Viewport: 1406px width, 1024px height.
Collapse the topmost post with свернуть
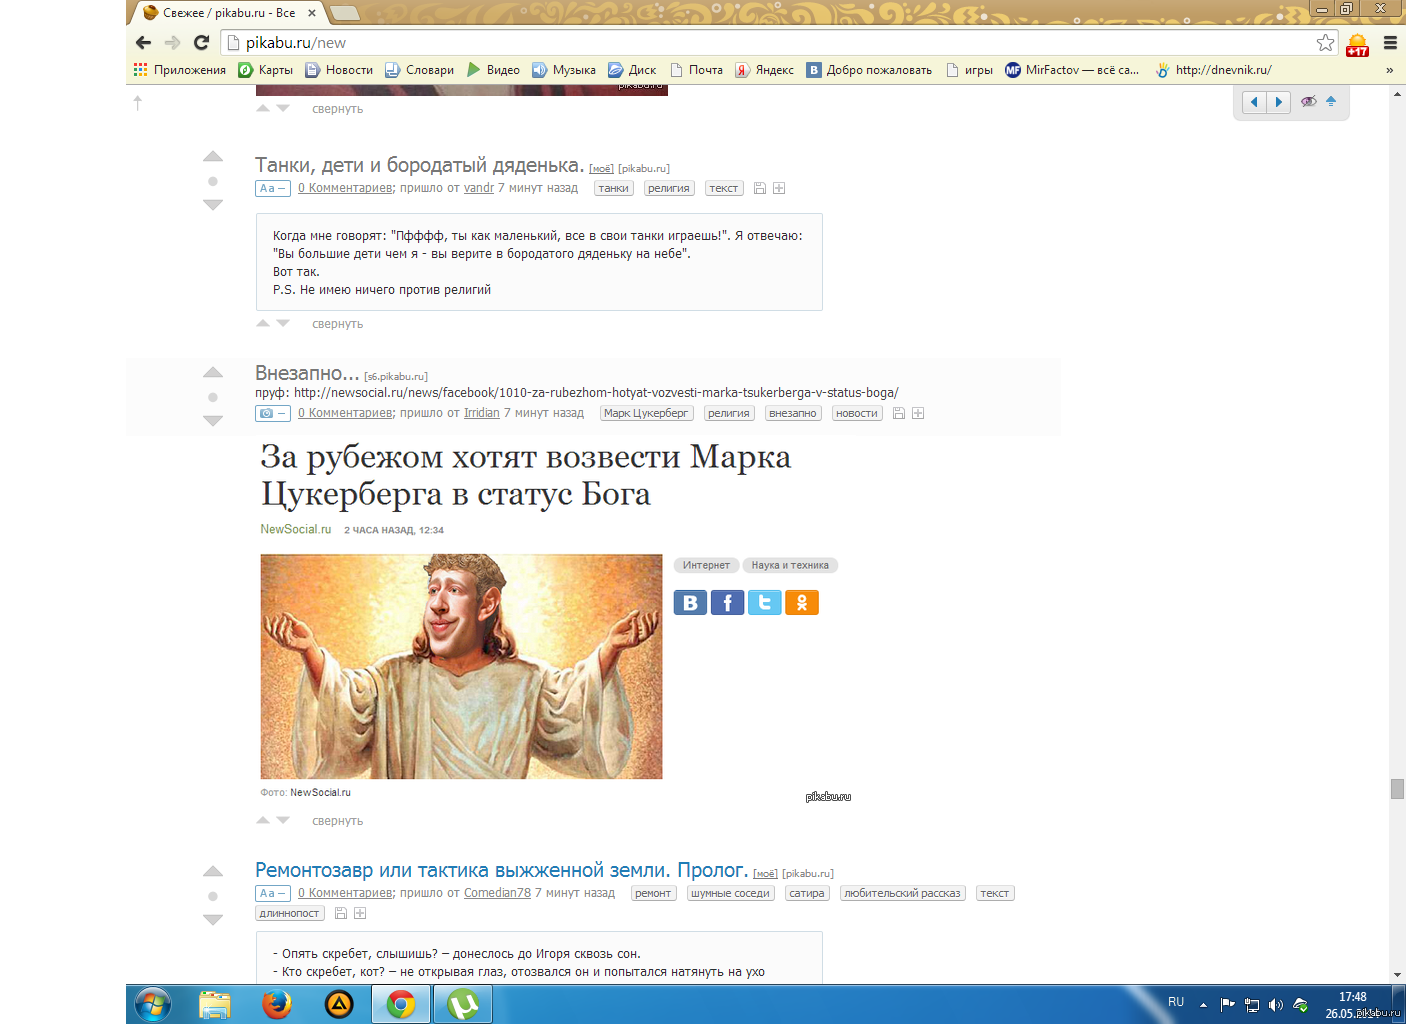[x=337, y=109]
